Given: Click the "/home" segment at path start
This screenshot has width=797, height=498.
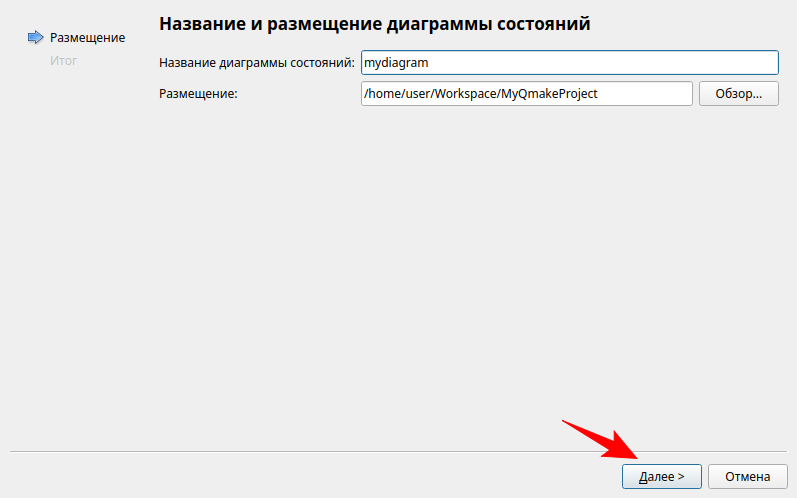Looking at the screenshot, I should 381,94.
